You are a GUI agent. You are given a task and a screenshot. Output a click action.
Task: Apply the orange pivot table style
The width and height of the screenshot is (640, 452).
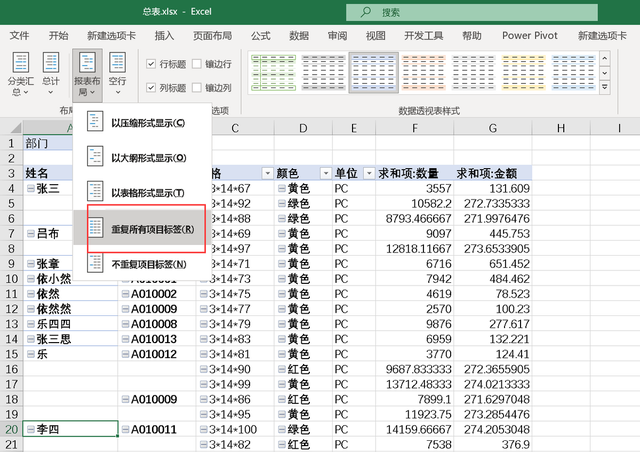coord(423,73)
